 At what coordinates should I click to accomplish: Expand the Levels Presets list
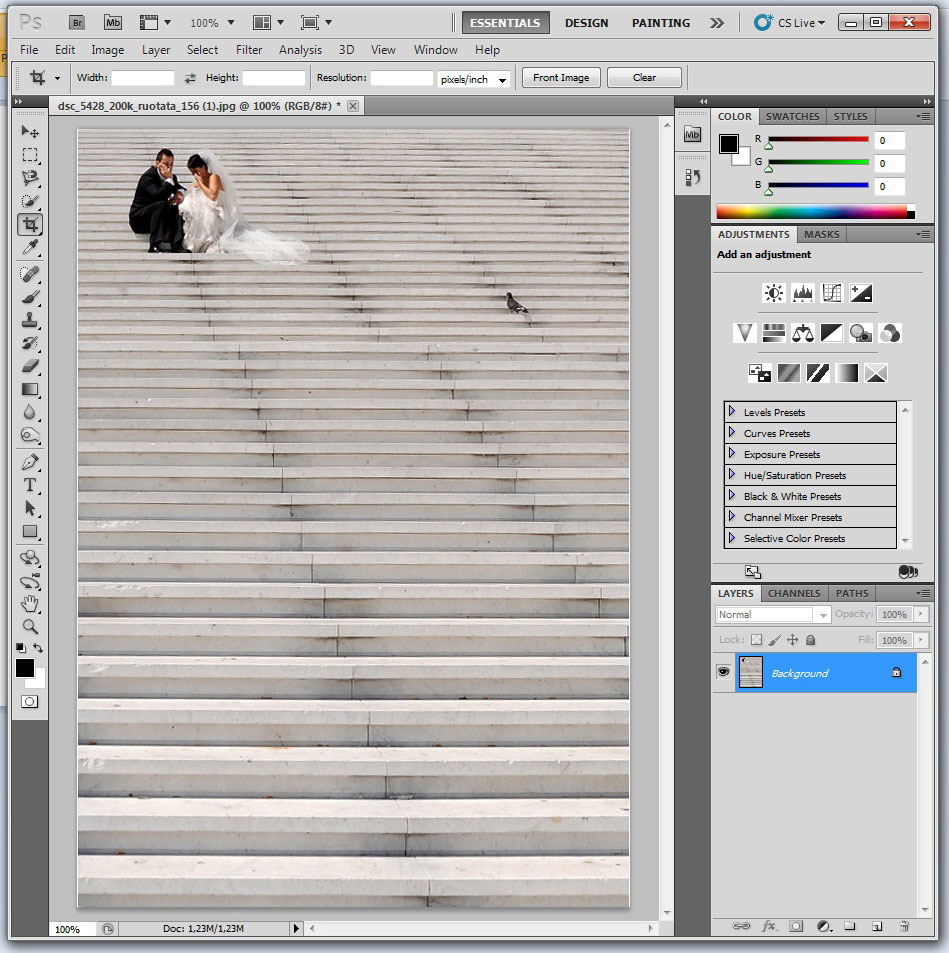(732, 412)
